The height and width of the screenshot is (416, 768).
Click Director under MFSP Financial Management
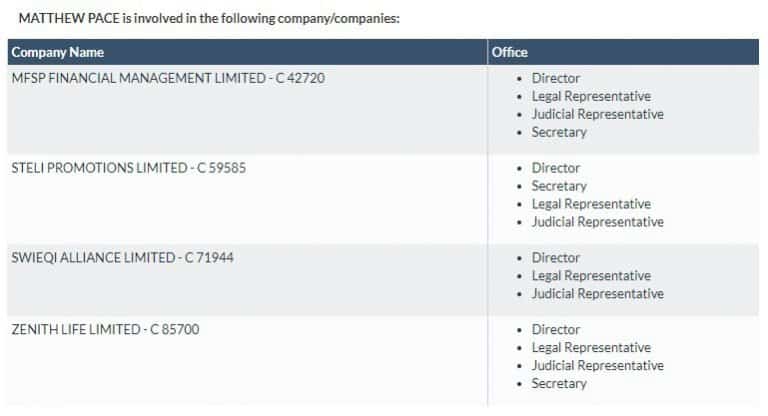tap(556, 78)
